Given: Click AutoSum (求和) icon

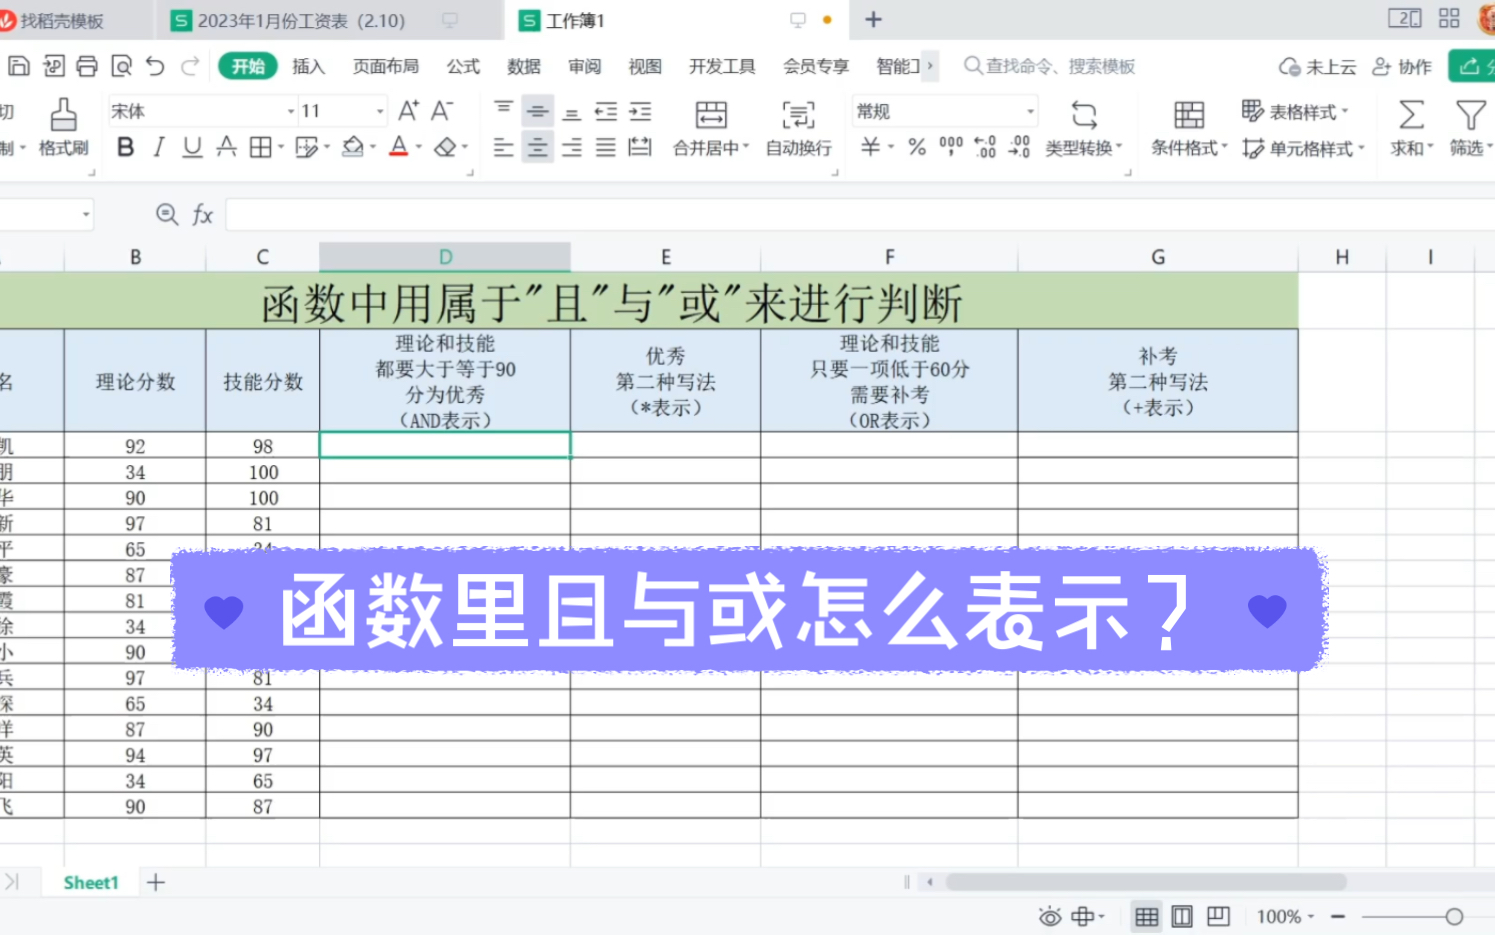Looking at the screenshot, I should pyautogui.click(x=1411, y=115).
